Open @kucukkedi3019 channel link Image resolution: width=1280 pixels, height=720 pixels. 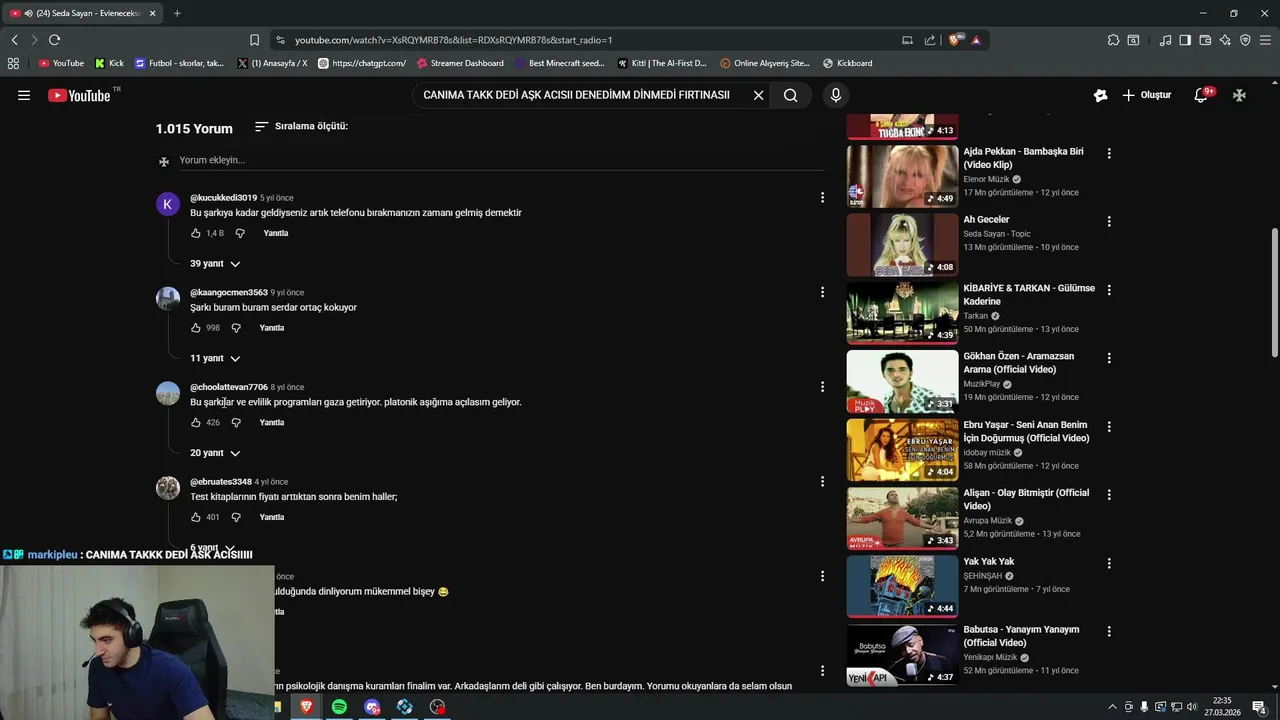[223, 198]
